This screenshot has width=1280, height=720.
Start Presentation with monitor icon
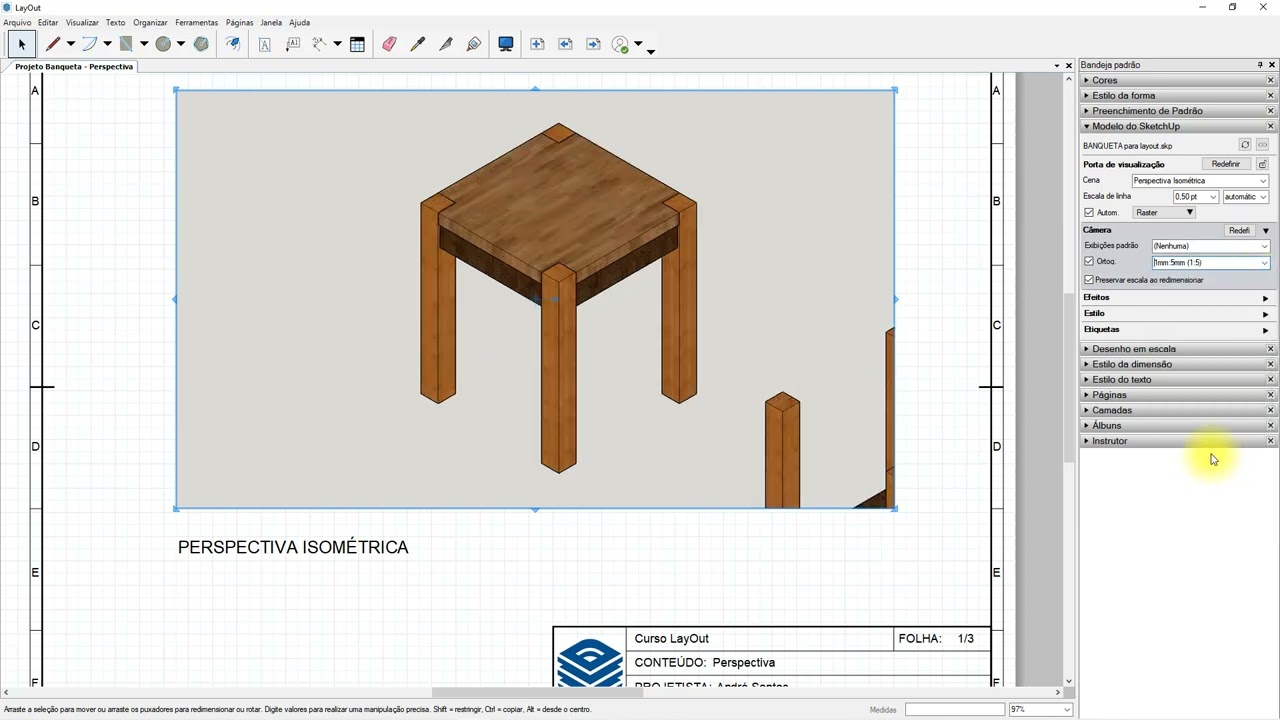(x=506, y=44)
